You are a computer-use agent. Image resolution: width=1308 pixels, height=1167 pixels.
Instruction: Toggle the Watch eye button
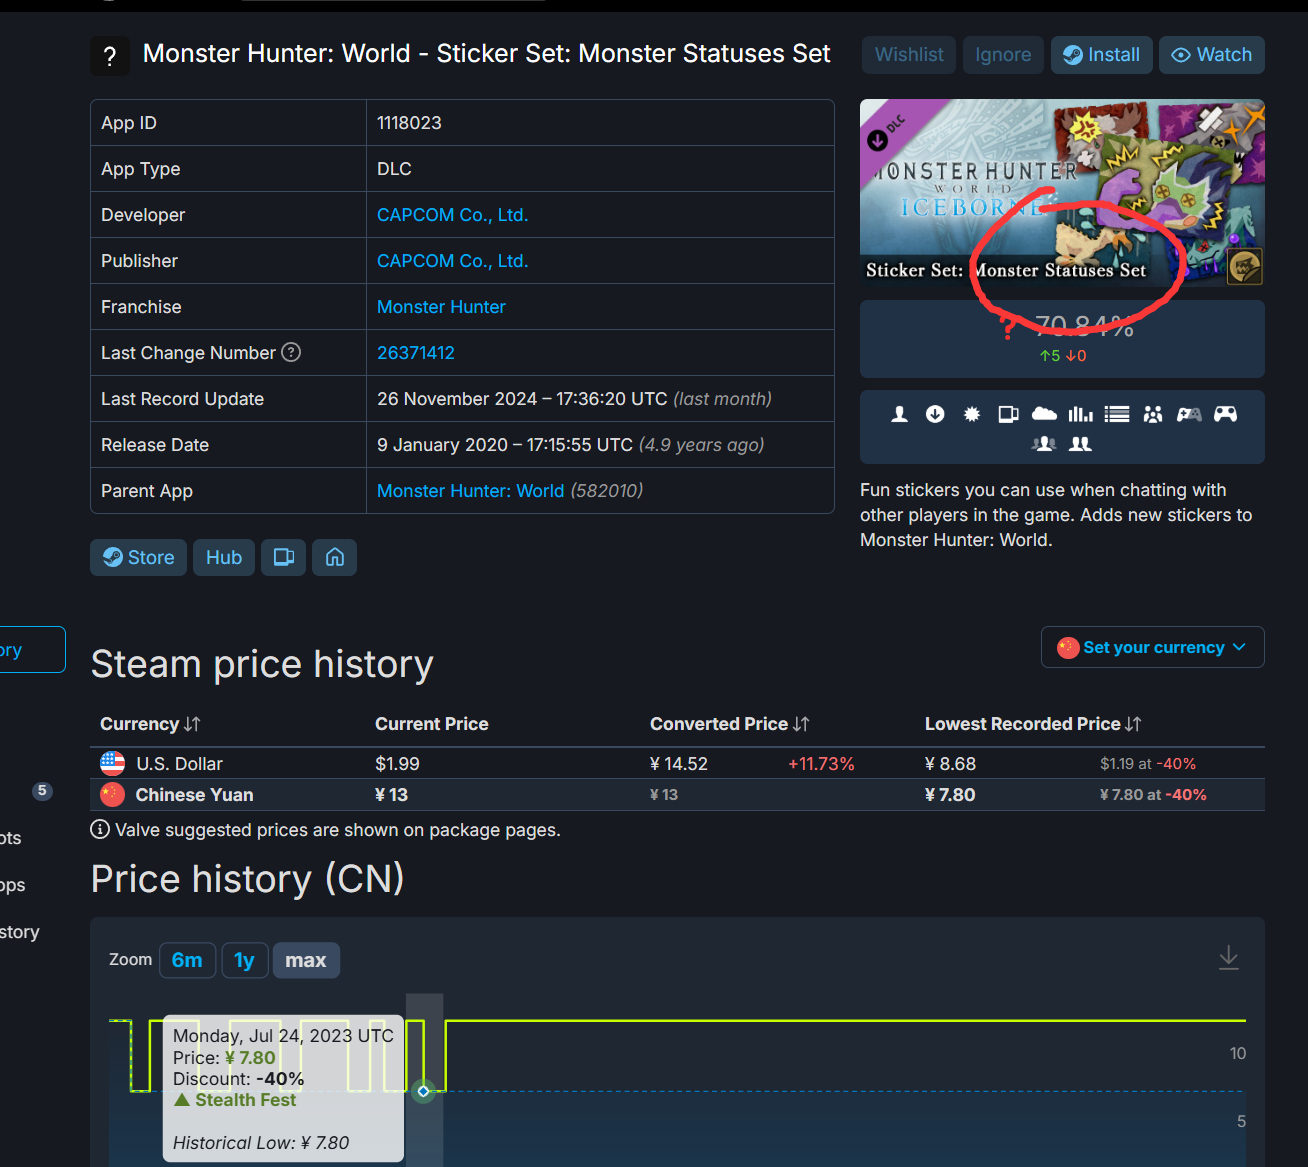coord(1211,55)
